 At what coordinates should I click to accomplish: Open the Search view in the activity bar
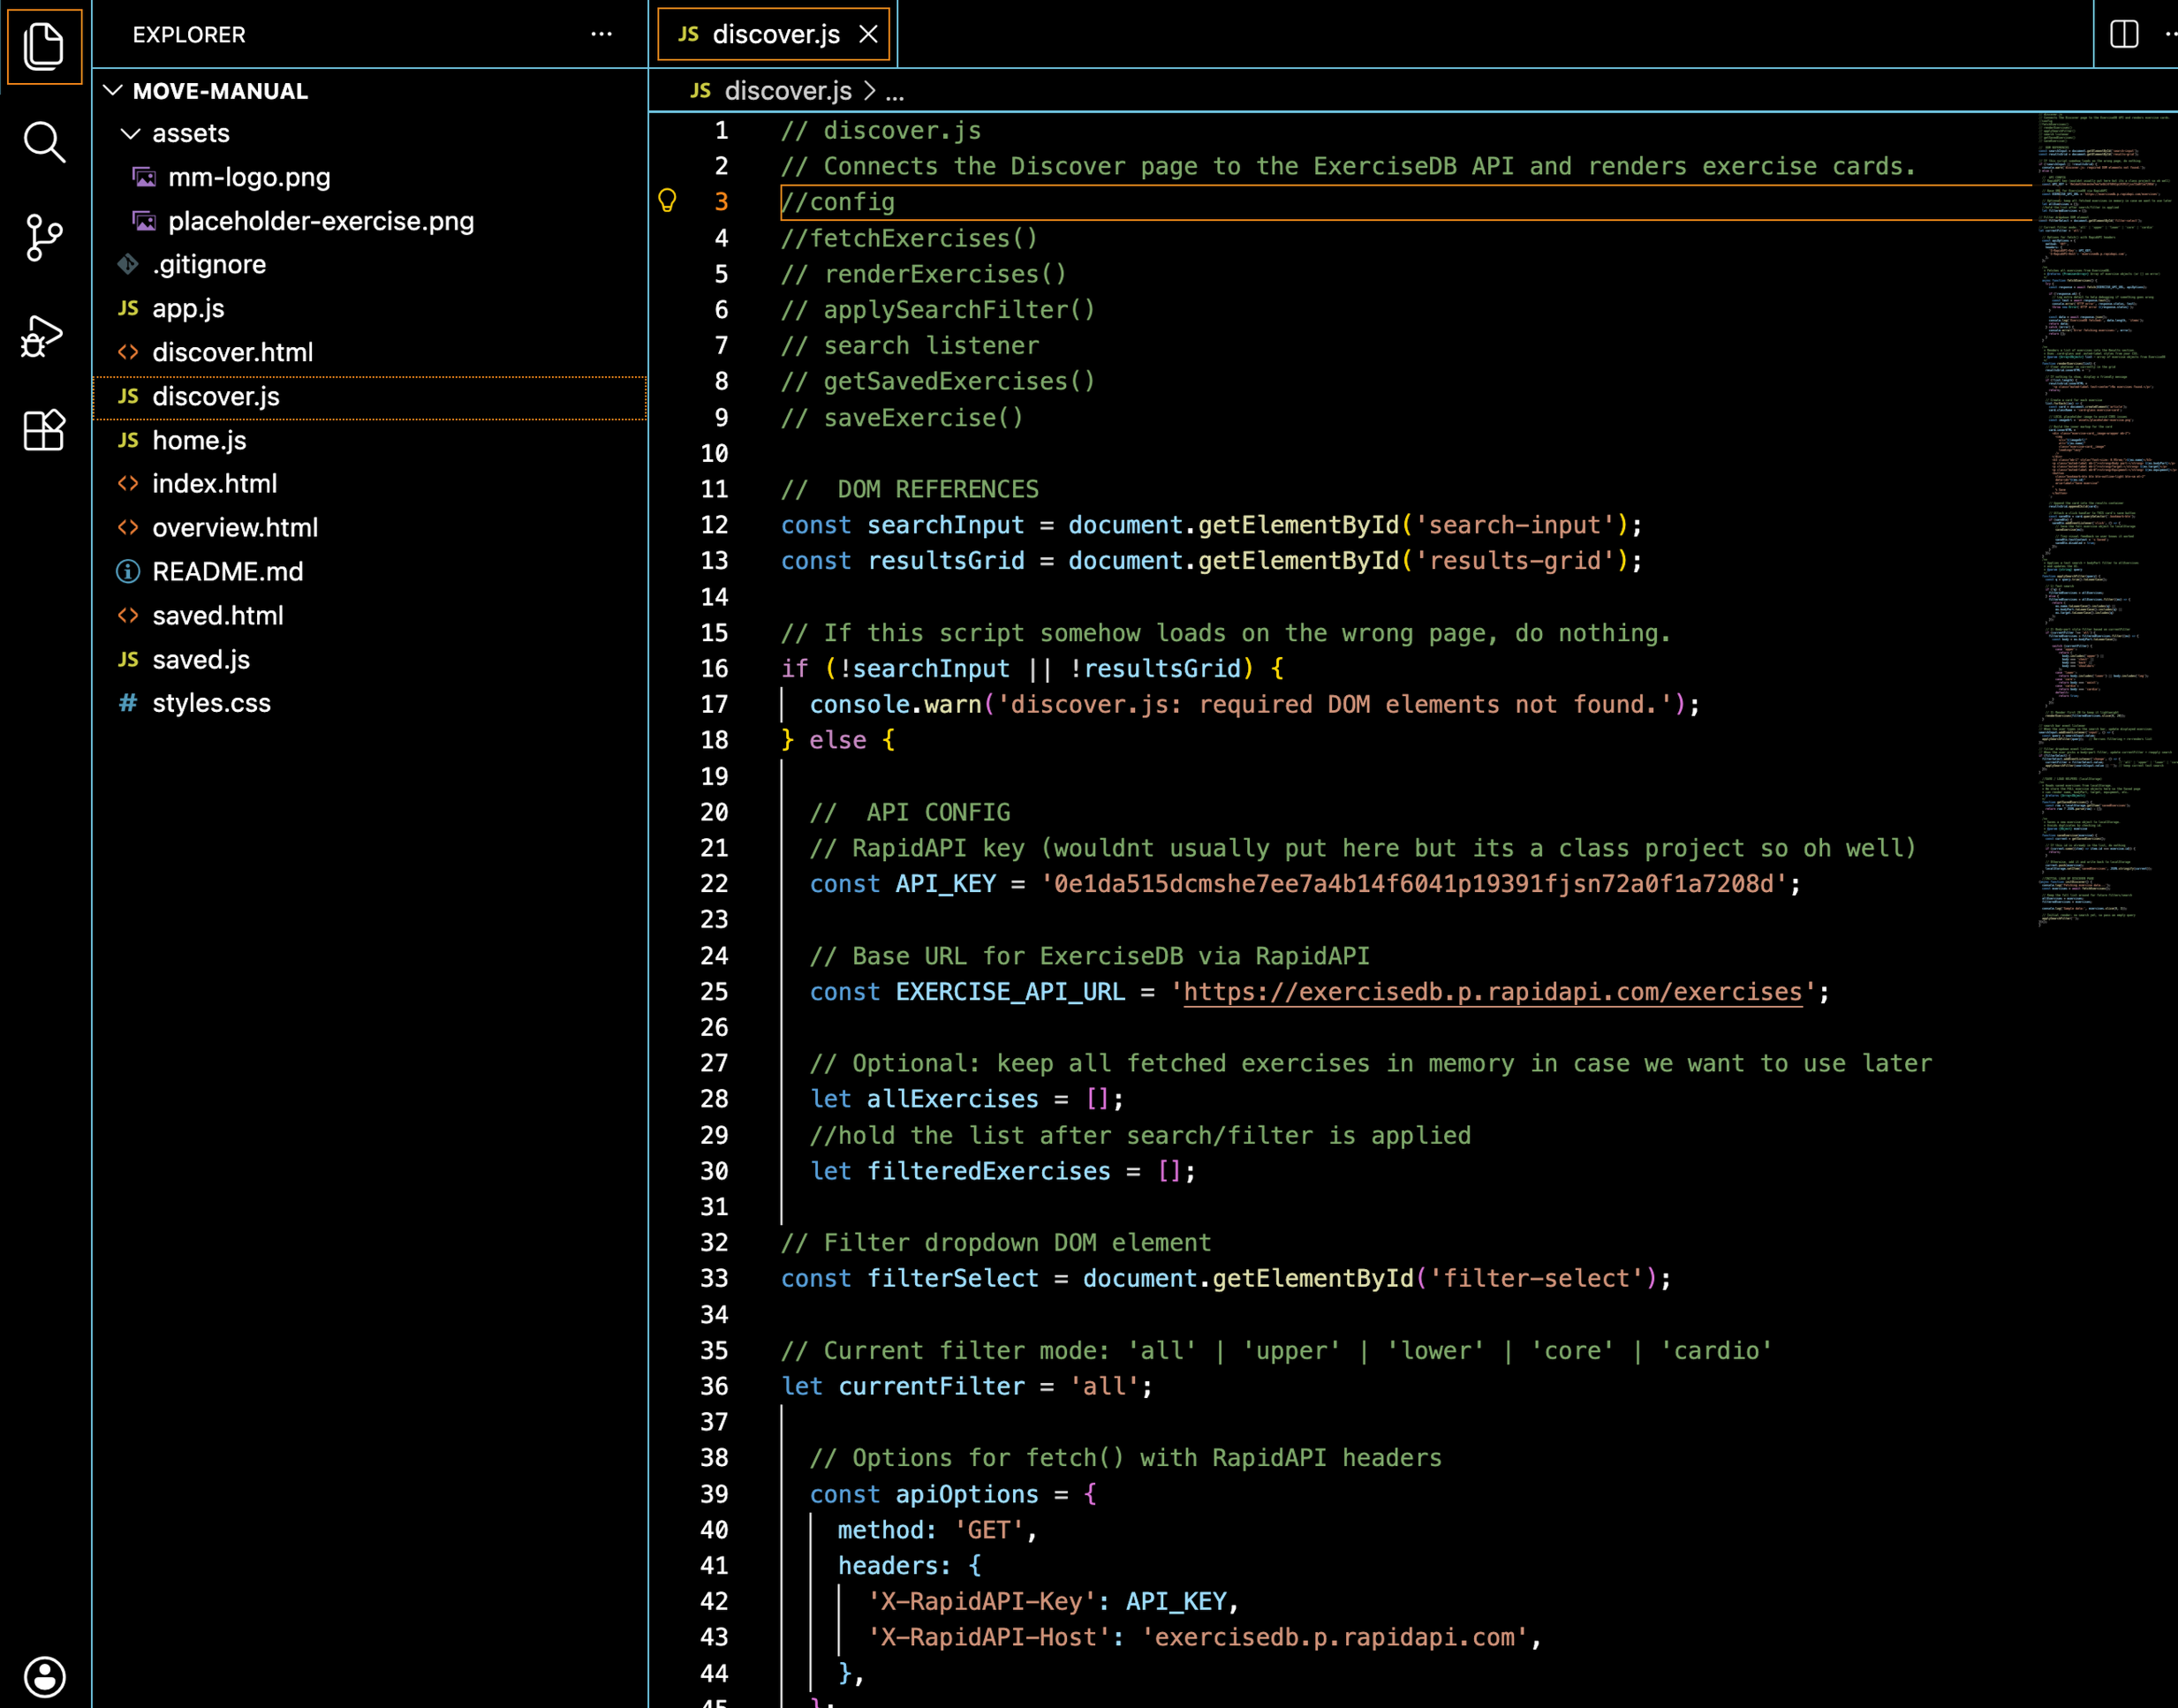[x=44, y=142]
